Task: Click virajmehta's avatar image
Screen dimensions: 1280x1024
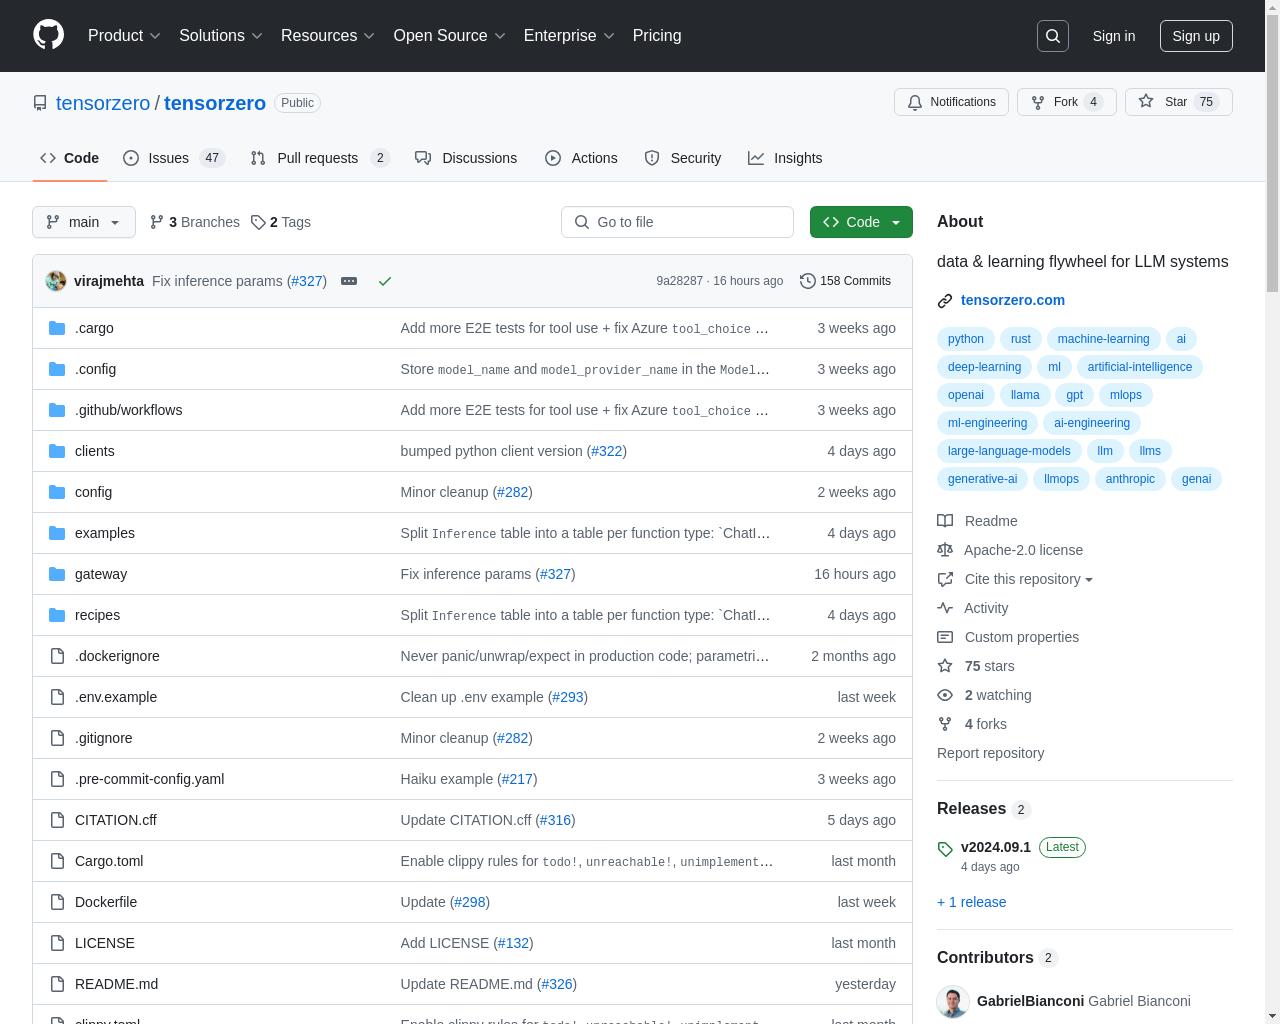Action: tap(56, 281)
